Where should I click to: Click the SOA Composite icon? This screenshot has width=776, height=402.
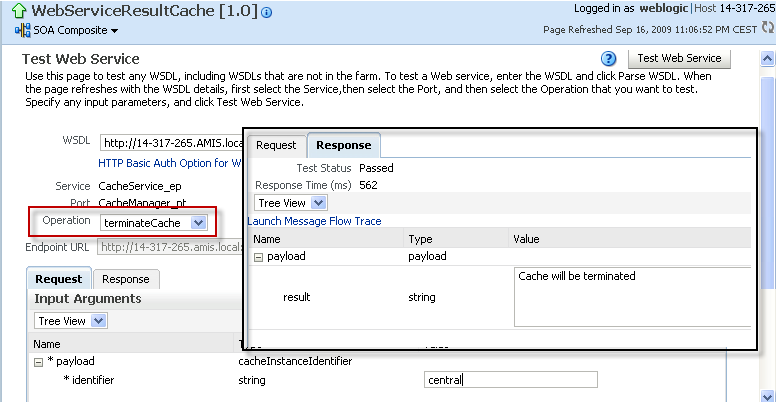point(23,30)
